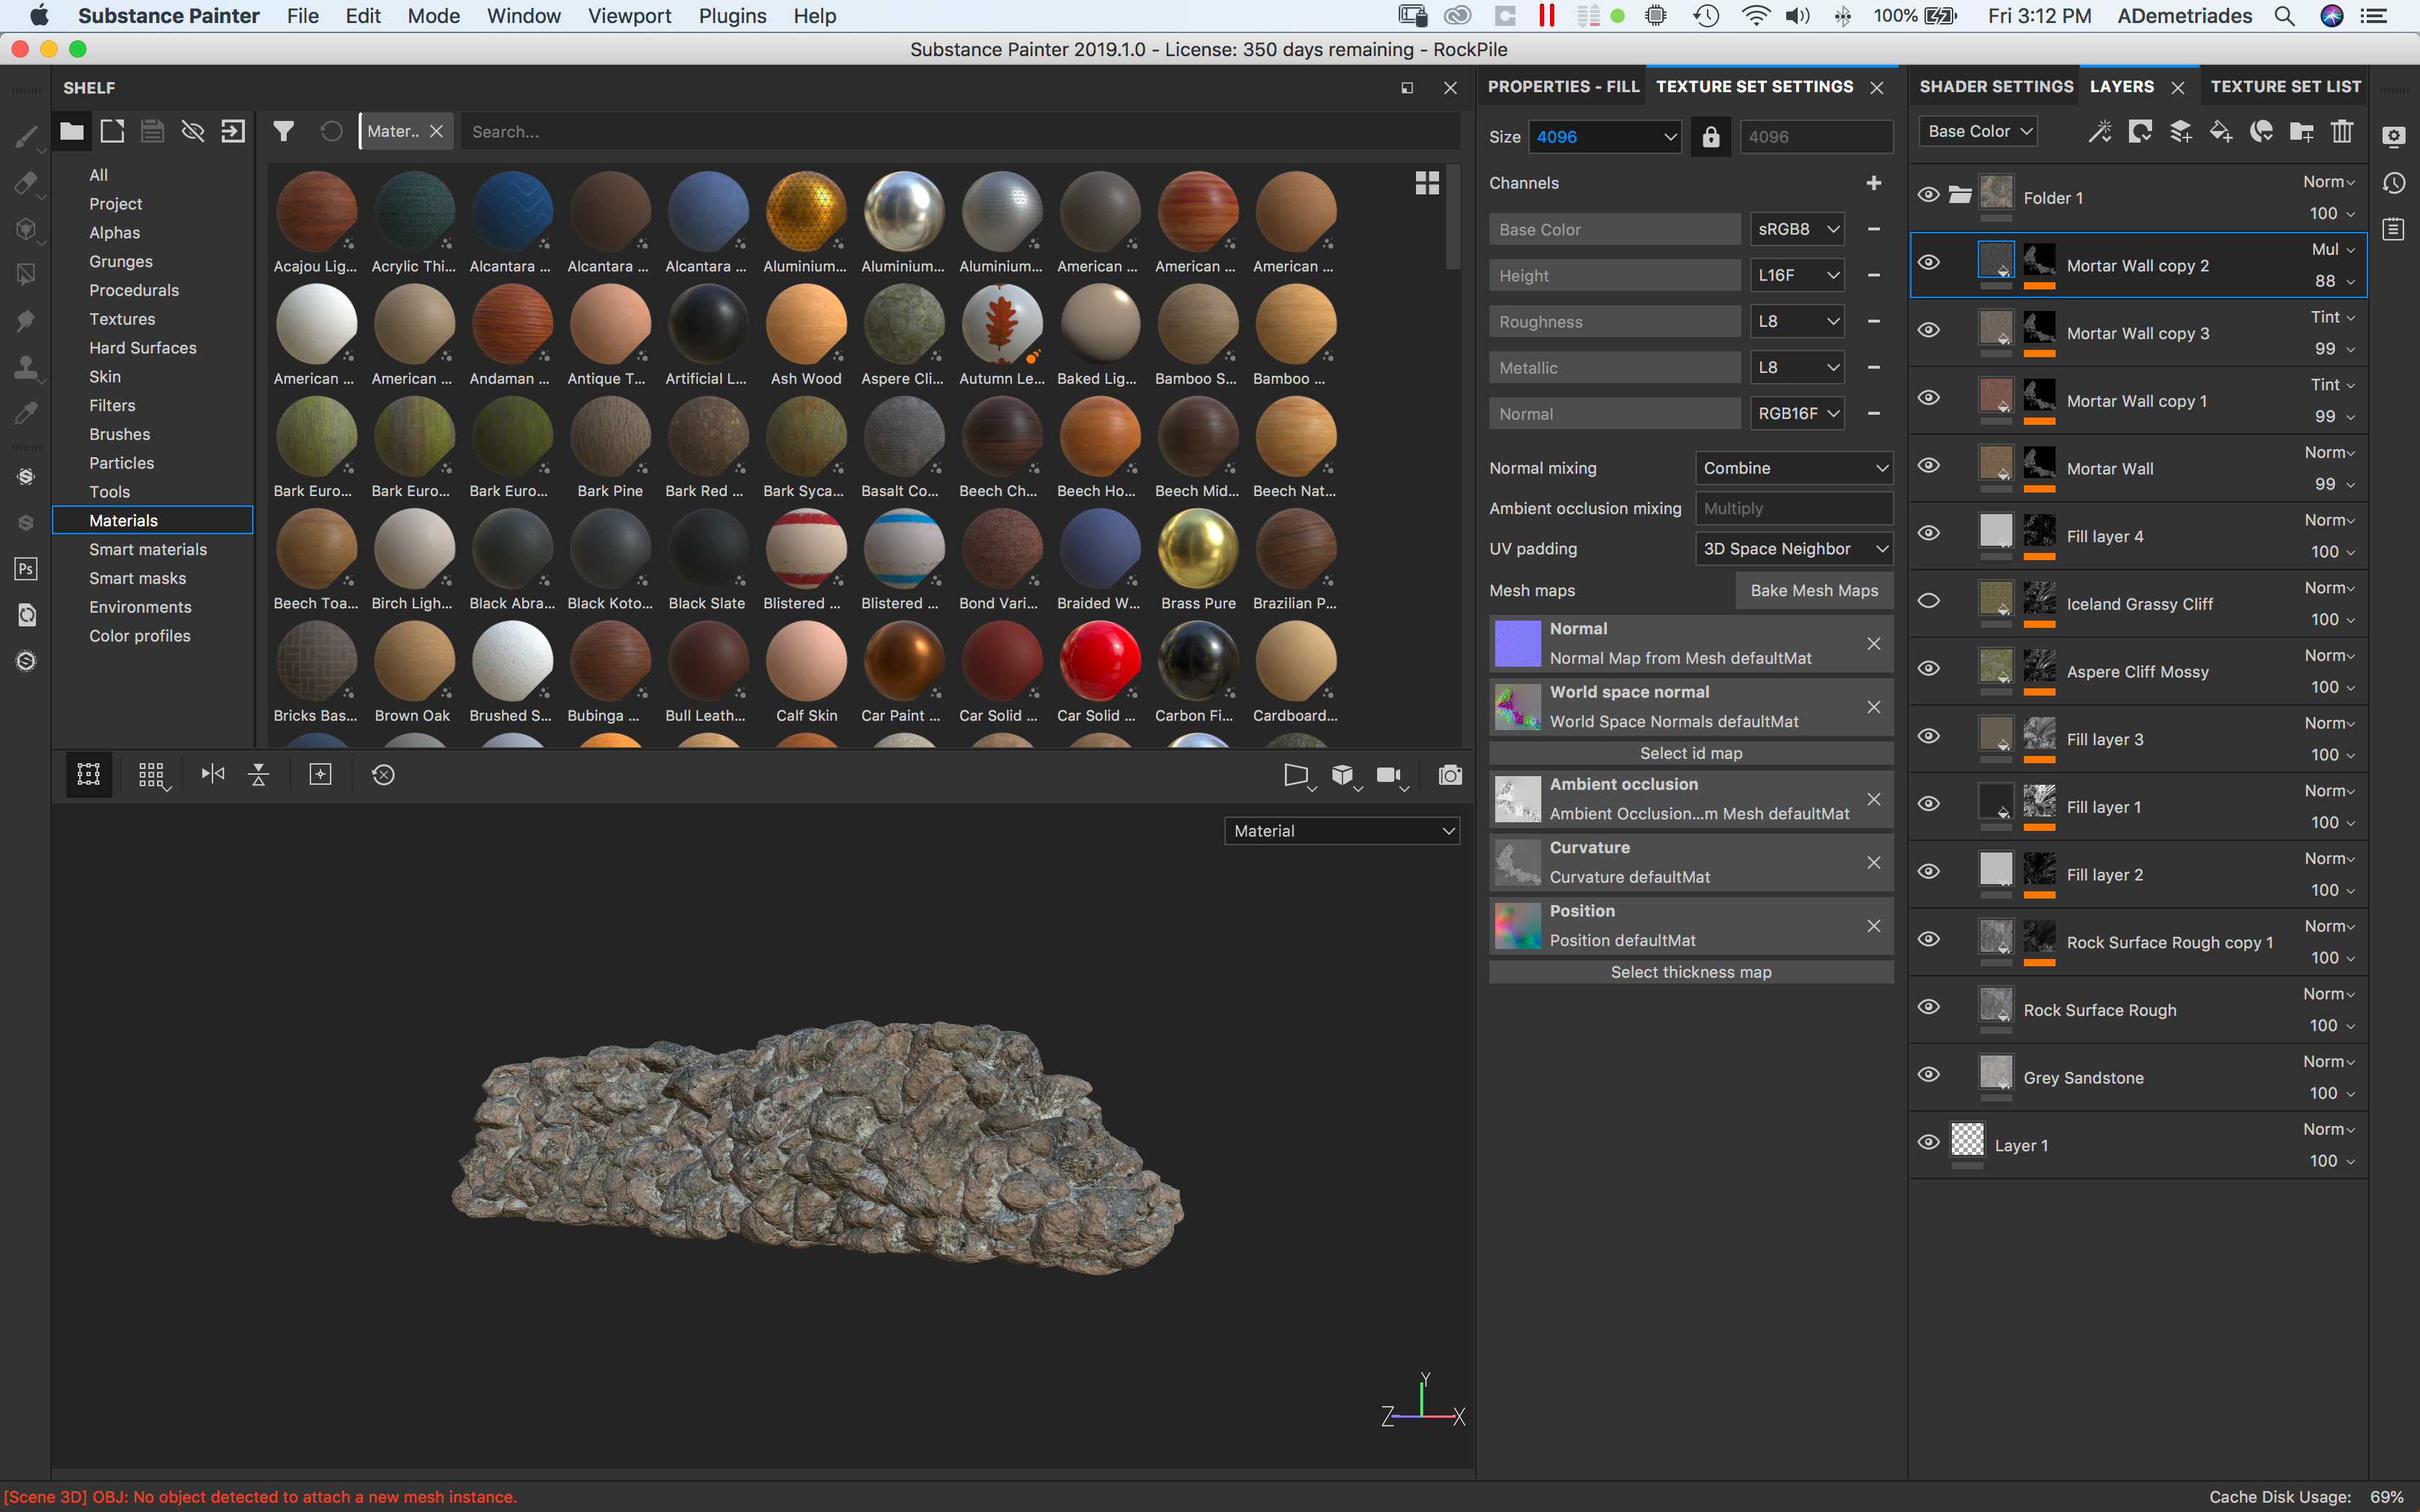The height and width of the screenshot is (1512, 2420).
Task: Click the perspective display mode icon
Action: (x=1296, y=775)
